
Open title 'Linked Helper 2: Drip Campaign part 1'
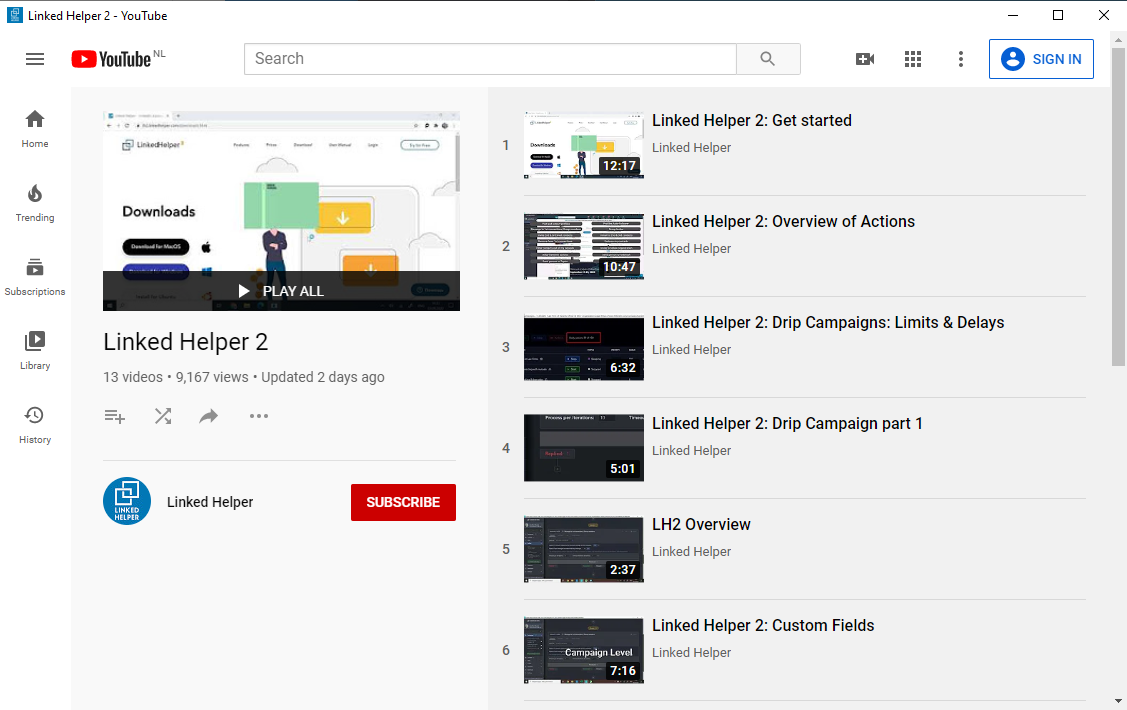[787, 423]
